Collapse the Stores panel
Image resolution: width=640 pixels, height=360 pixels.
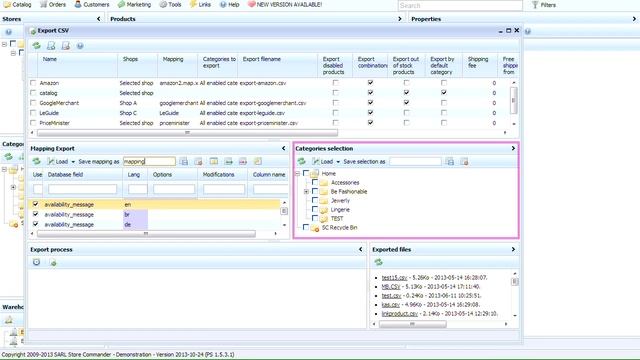pyautogui.click(x=99, y=19)
